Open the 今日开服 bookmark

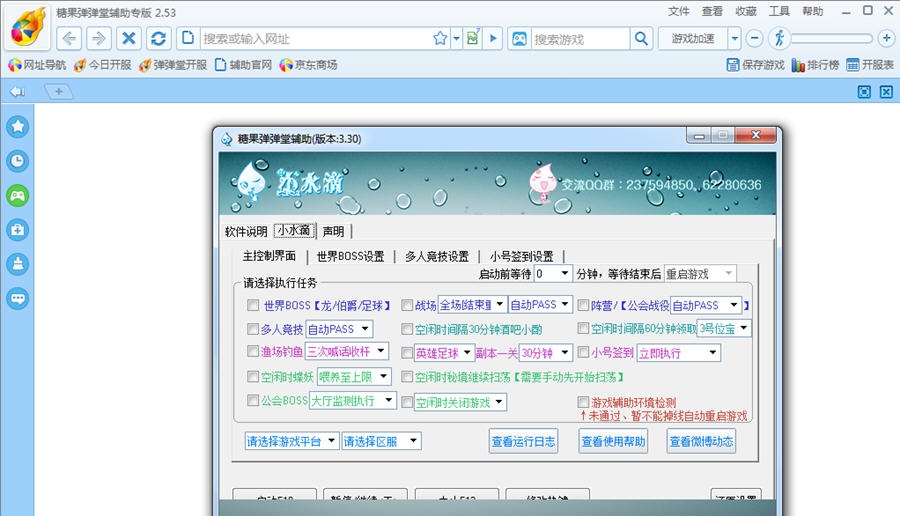click(x=103, y=65)
